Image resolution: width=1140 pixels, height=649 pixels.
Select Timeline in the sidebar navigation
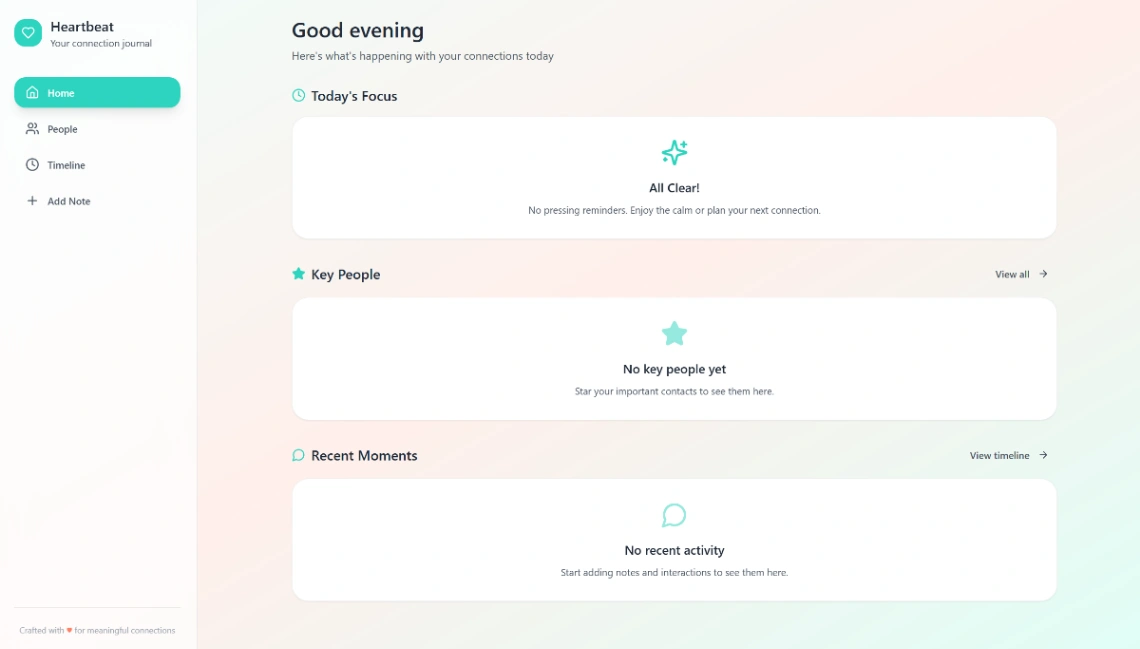(66, 164)
